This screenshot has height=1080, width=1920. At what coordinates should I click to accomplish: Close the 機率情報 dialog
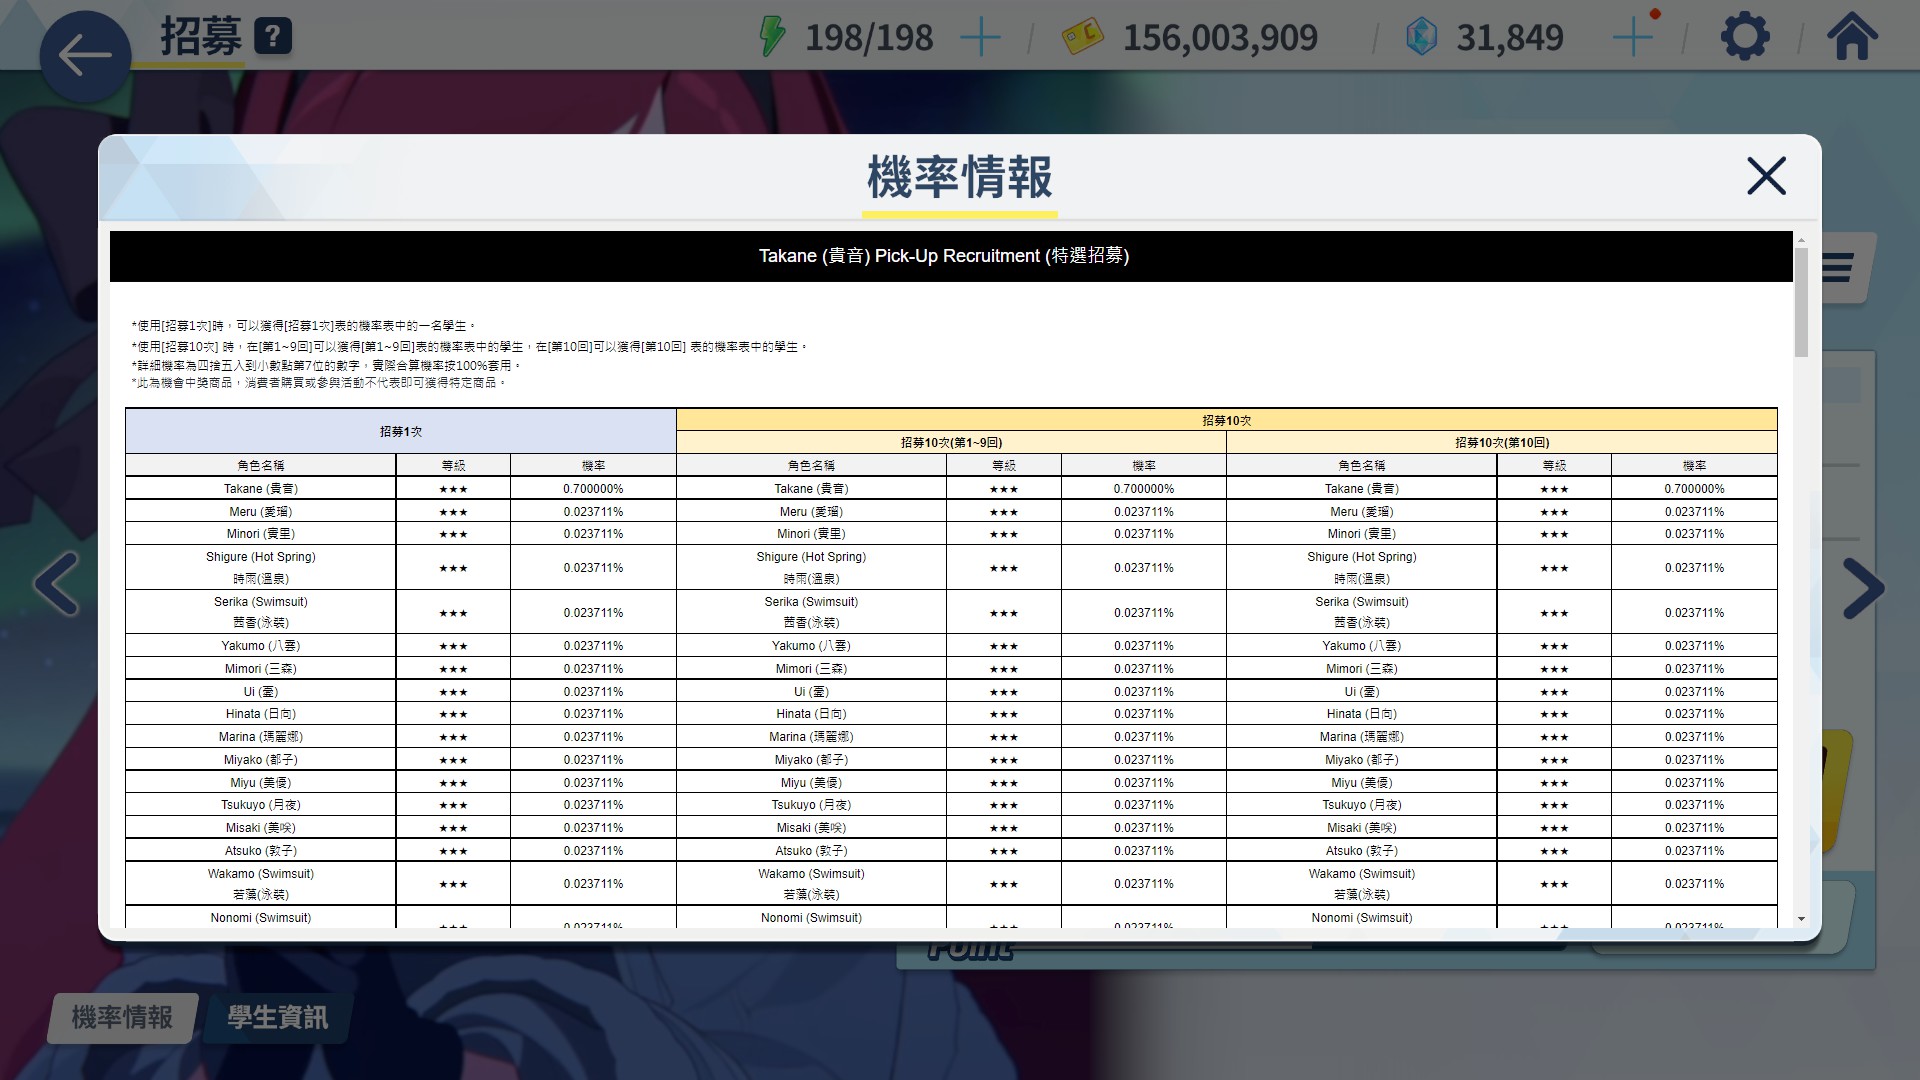point(1766,176)
